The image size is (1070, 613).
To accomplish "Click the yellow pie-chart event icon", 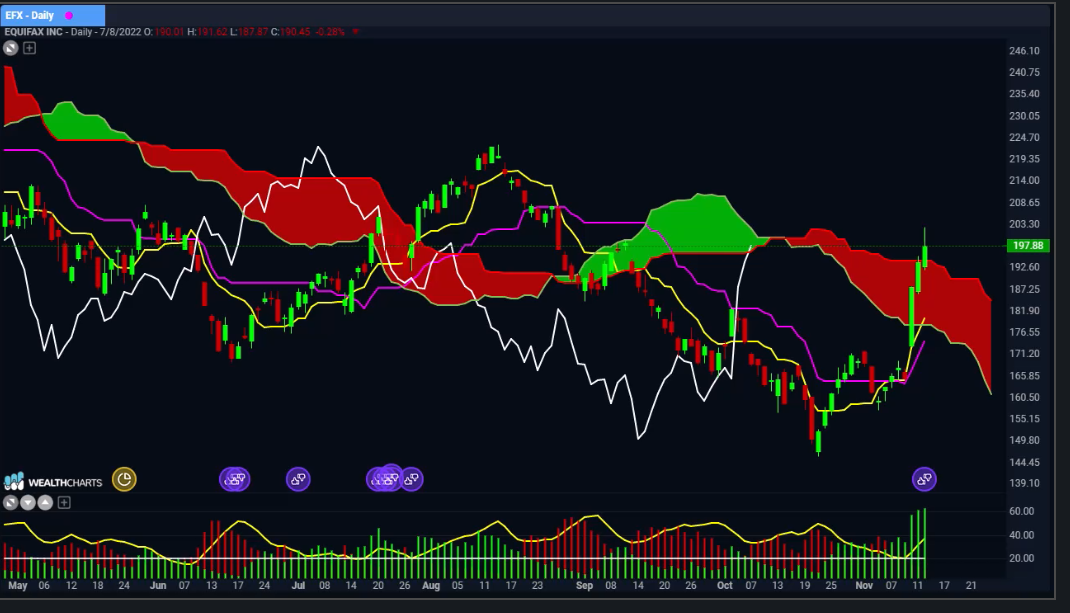I will click(x=124, y=479).
